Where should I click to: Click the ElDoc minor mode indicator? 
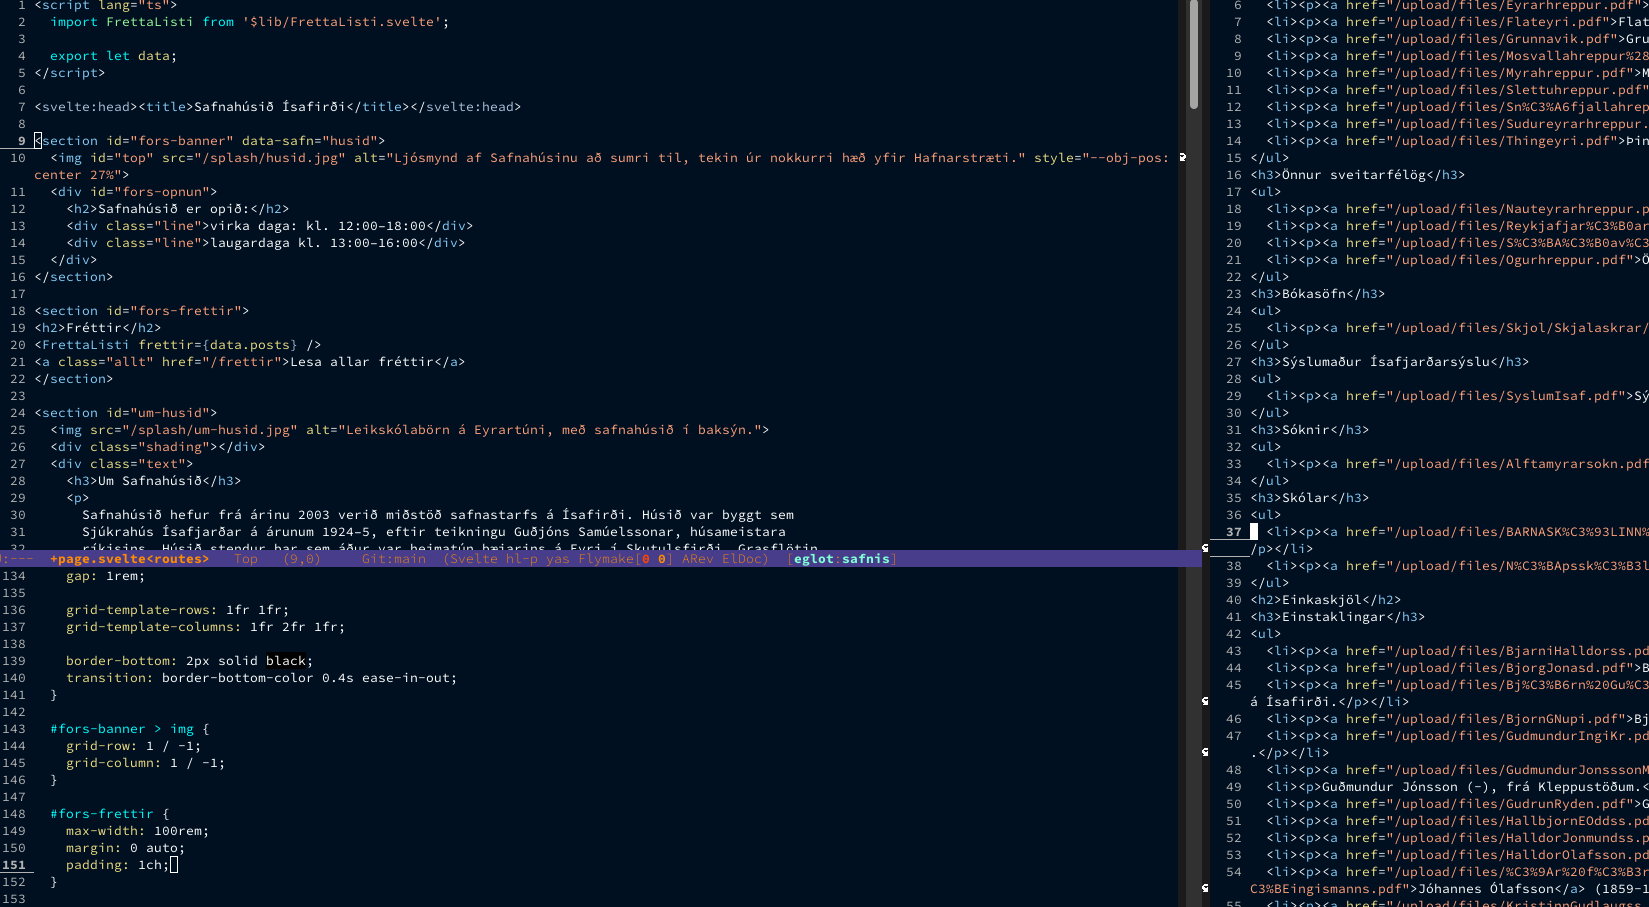(x=742, y=559)
